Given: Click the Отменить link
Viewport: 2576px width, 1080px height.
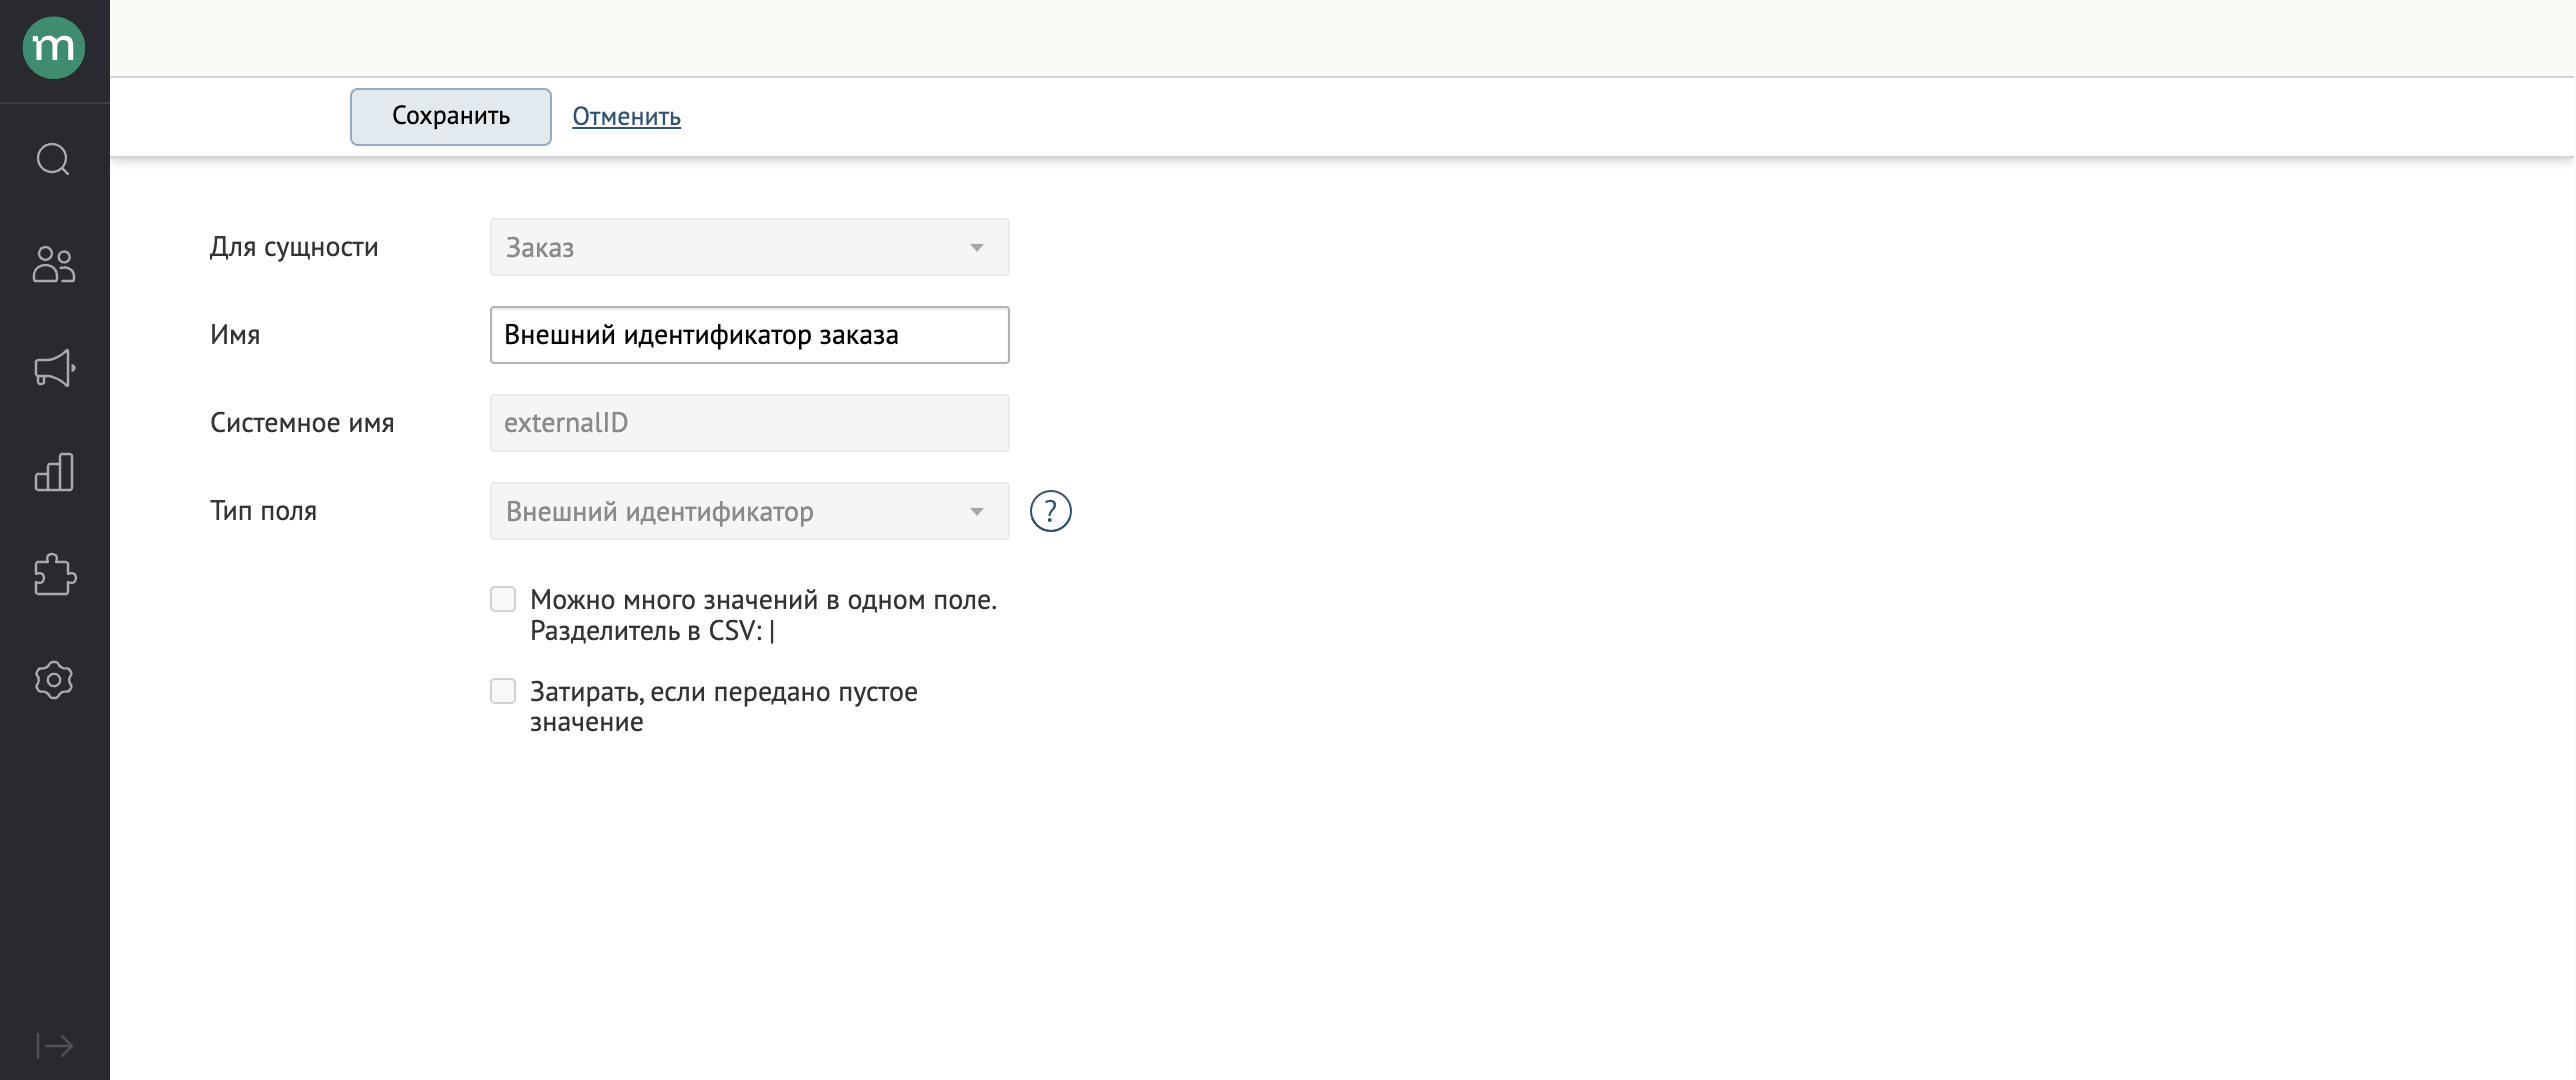Looking at the screenshot, I should tap(626, 116).
